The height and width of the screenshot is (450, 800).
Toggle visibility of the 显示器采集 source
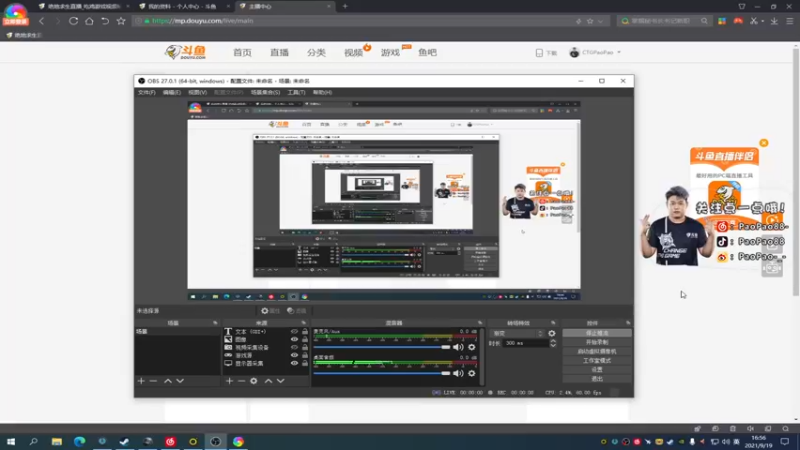(x=294, y=363)
